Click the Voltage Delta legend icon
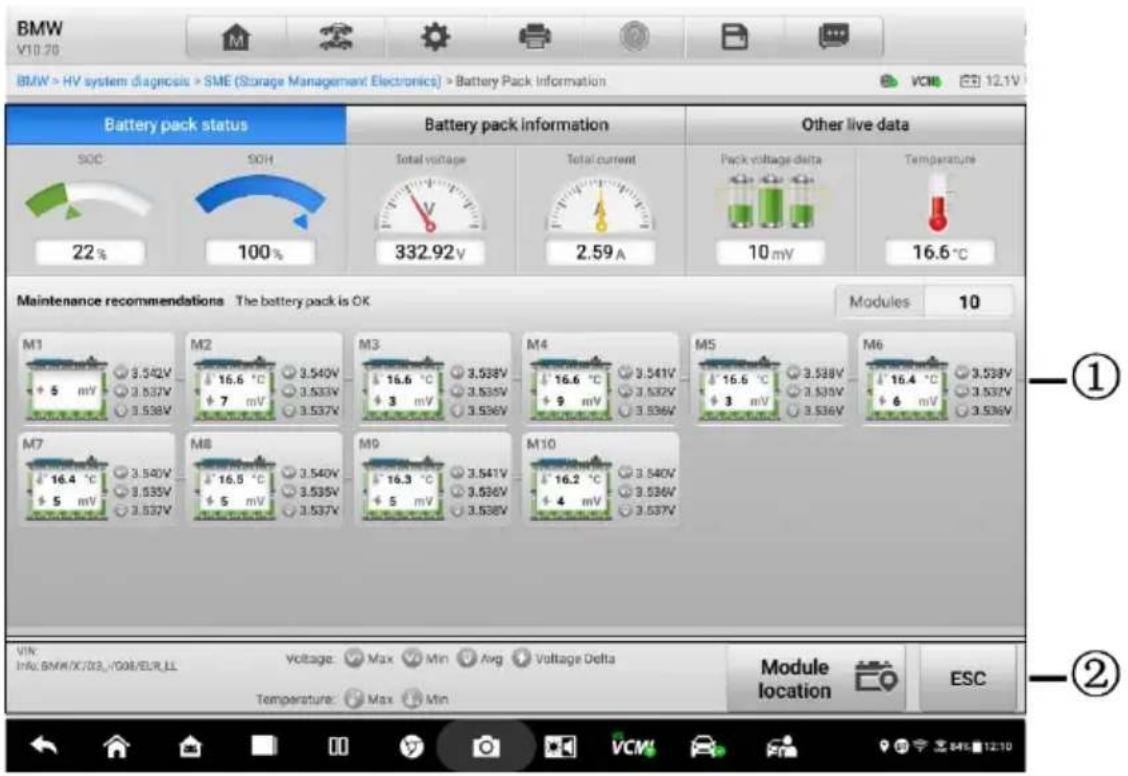1128x776 pixels. click(521, 658)
